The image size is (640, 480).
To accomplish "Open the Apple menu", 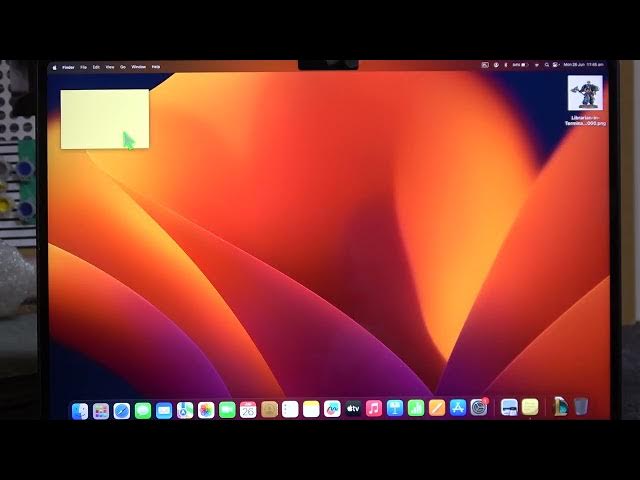I will (56, 66).
